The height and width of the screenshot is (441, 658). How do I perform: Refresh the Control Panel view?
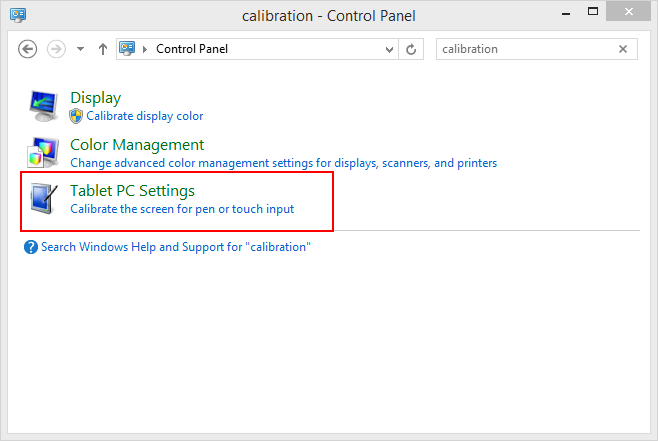pyautogui.click(x=411, y=50)
